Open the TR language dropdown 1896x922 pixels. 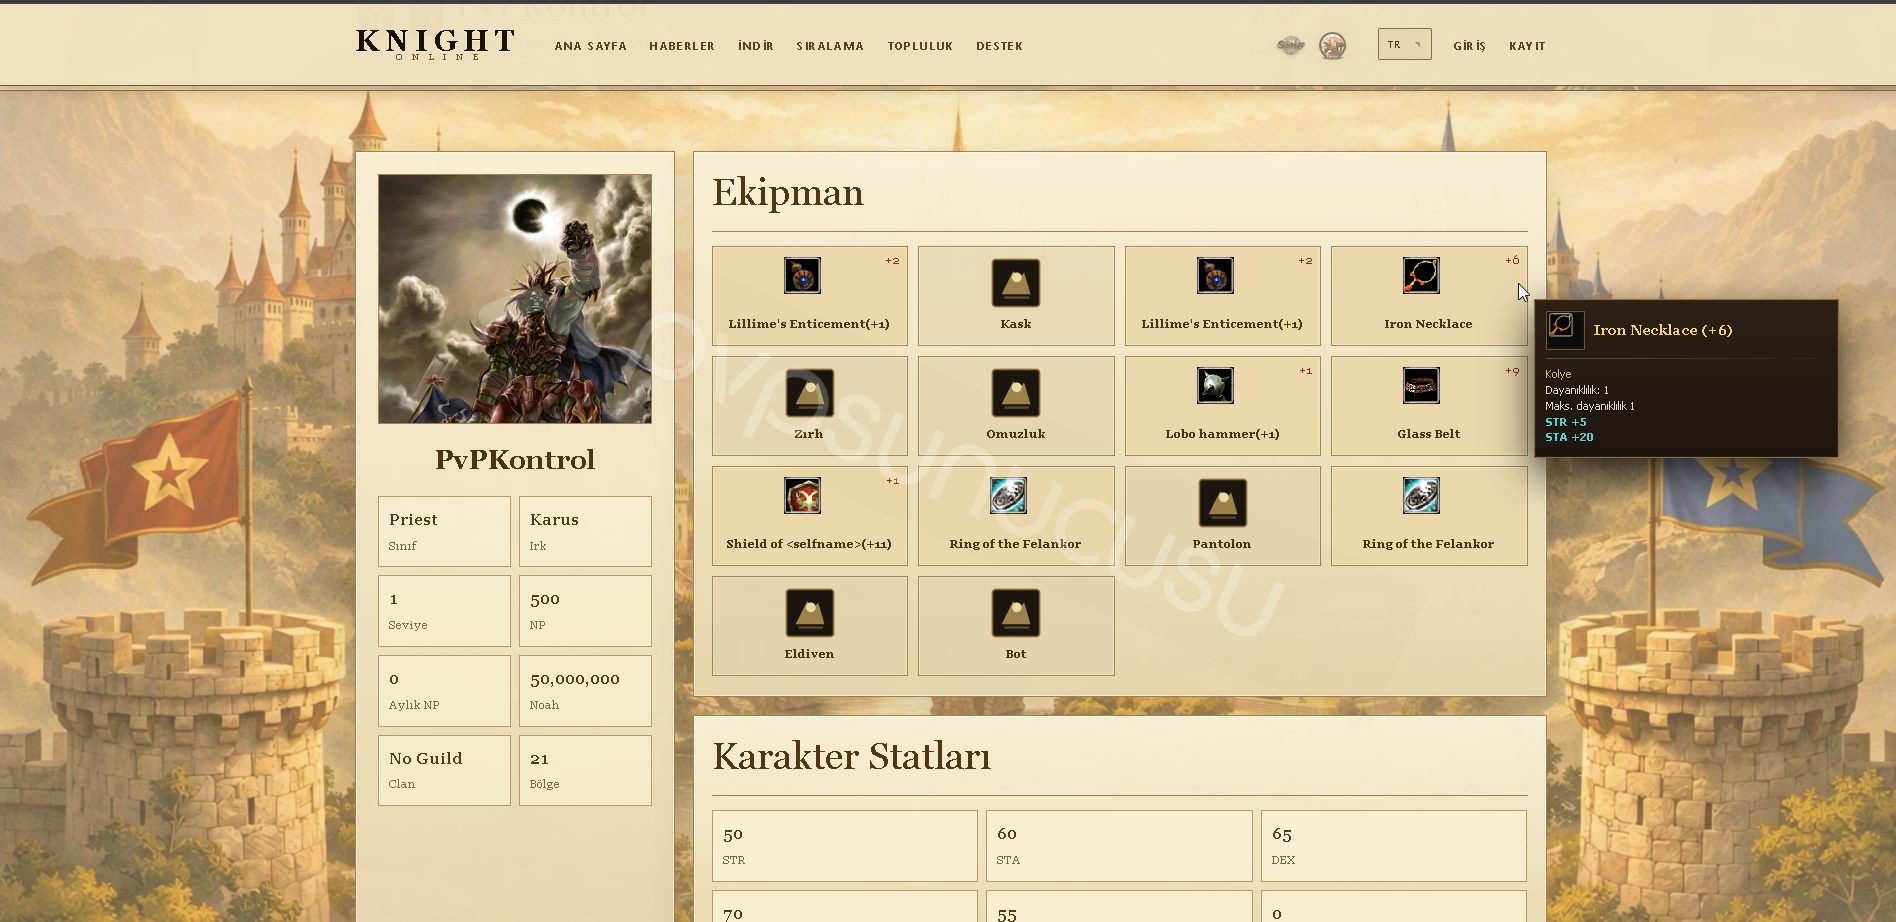[x=1404, y=44]
